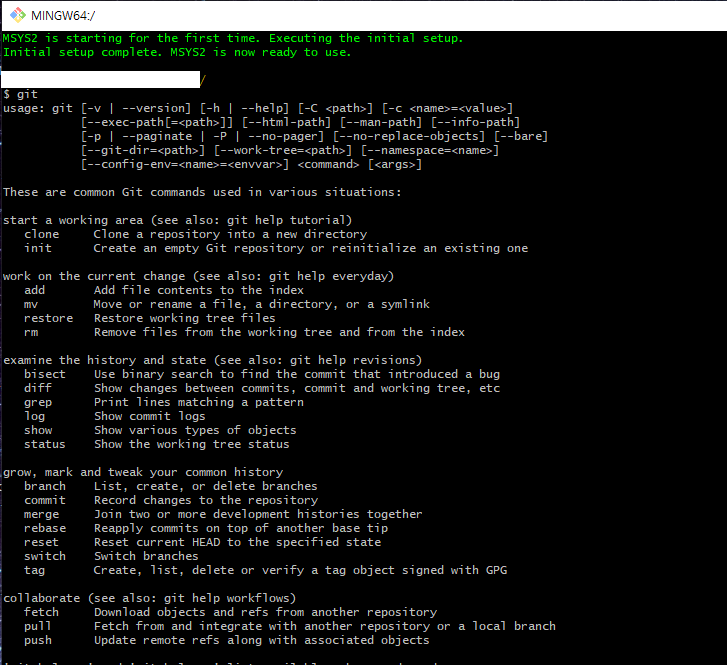Viewport: 727px width, 665px height.
Task: Click 'Show various types of objects'
Action: [195, 430]
